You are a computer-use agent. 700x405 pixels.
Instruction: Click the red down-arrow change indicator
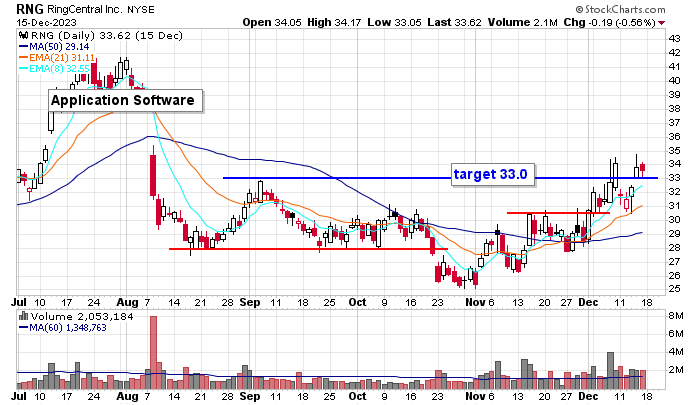click(661, 23)
